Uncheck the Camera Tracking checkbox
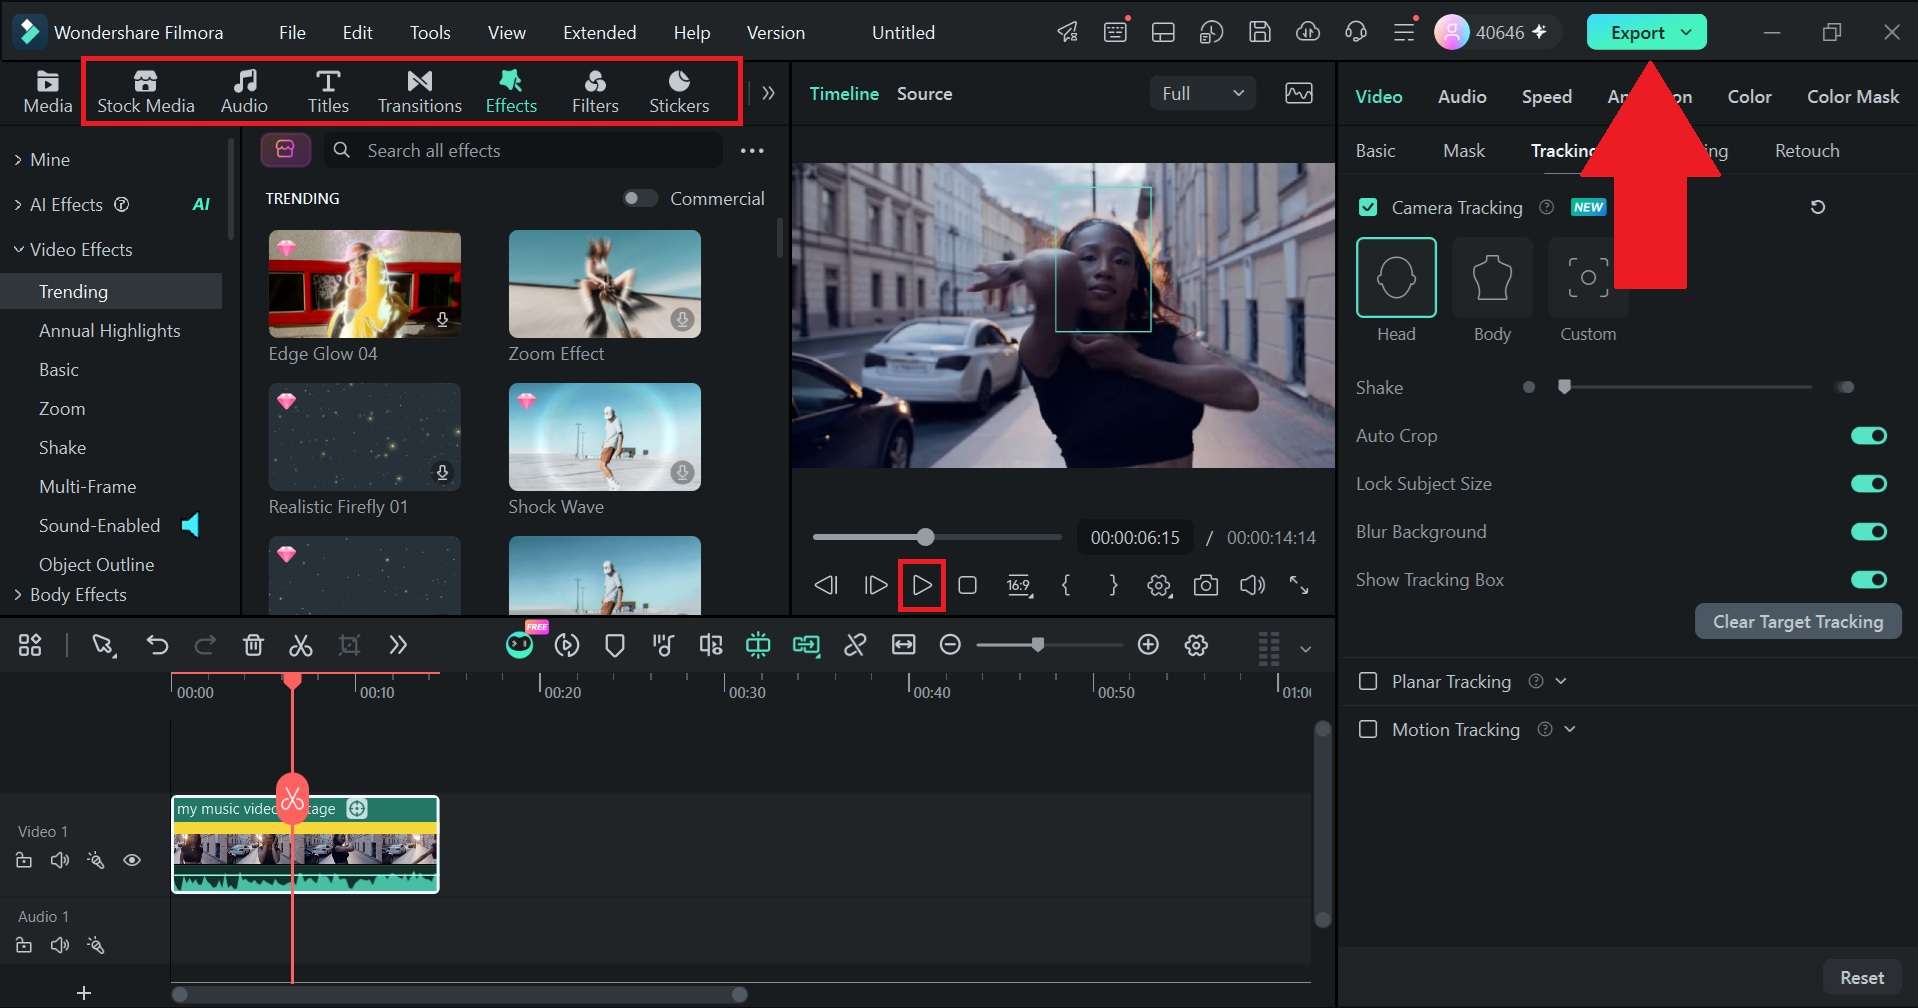 coord(1368,207)
